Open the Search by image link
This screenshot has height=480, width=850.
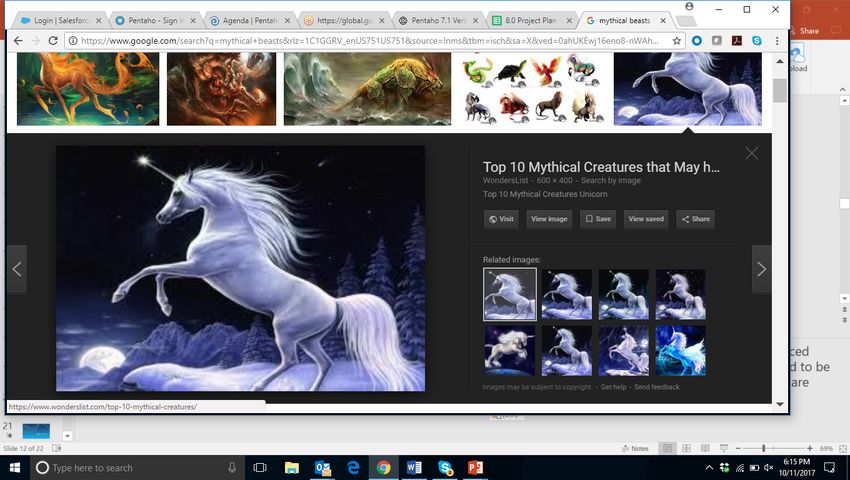click(611, 181)
